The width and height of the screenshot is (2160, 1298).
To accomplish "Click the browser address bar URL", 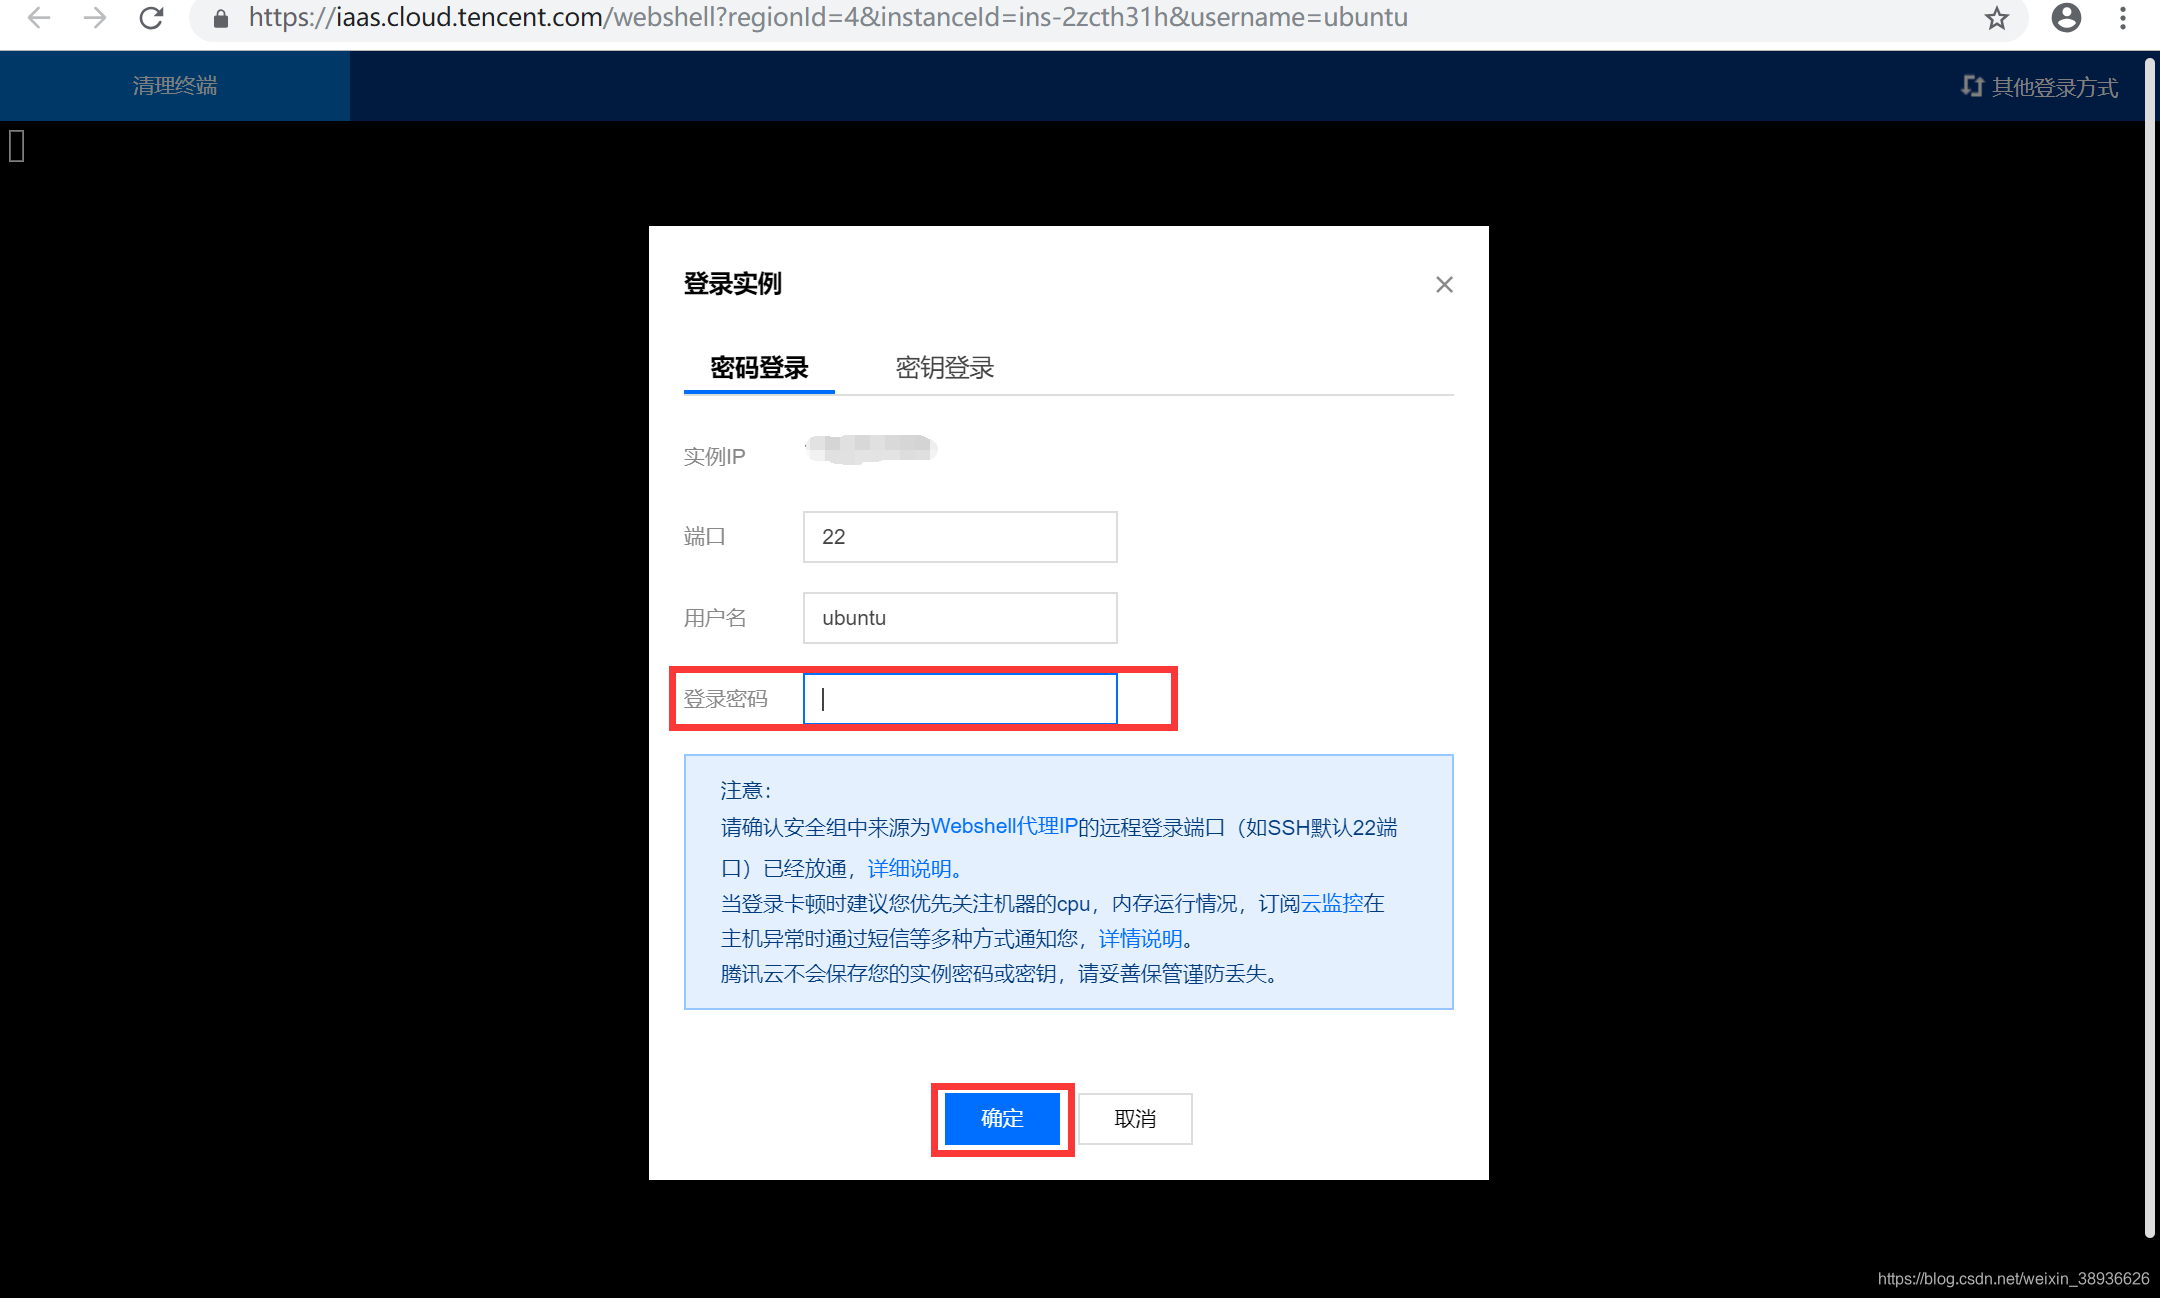I will 828,18.
